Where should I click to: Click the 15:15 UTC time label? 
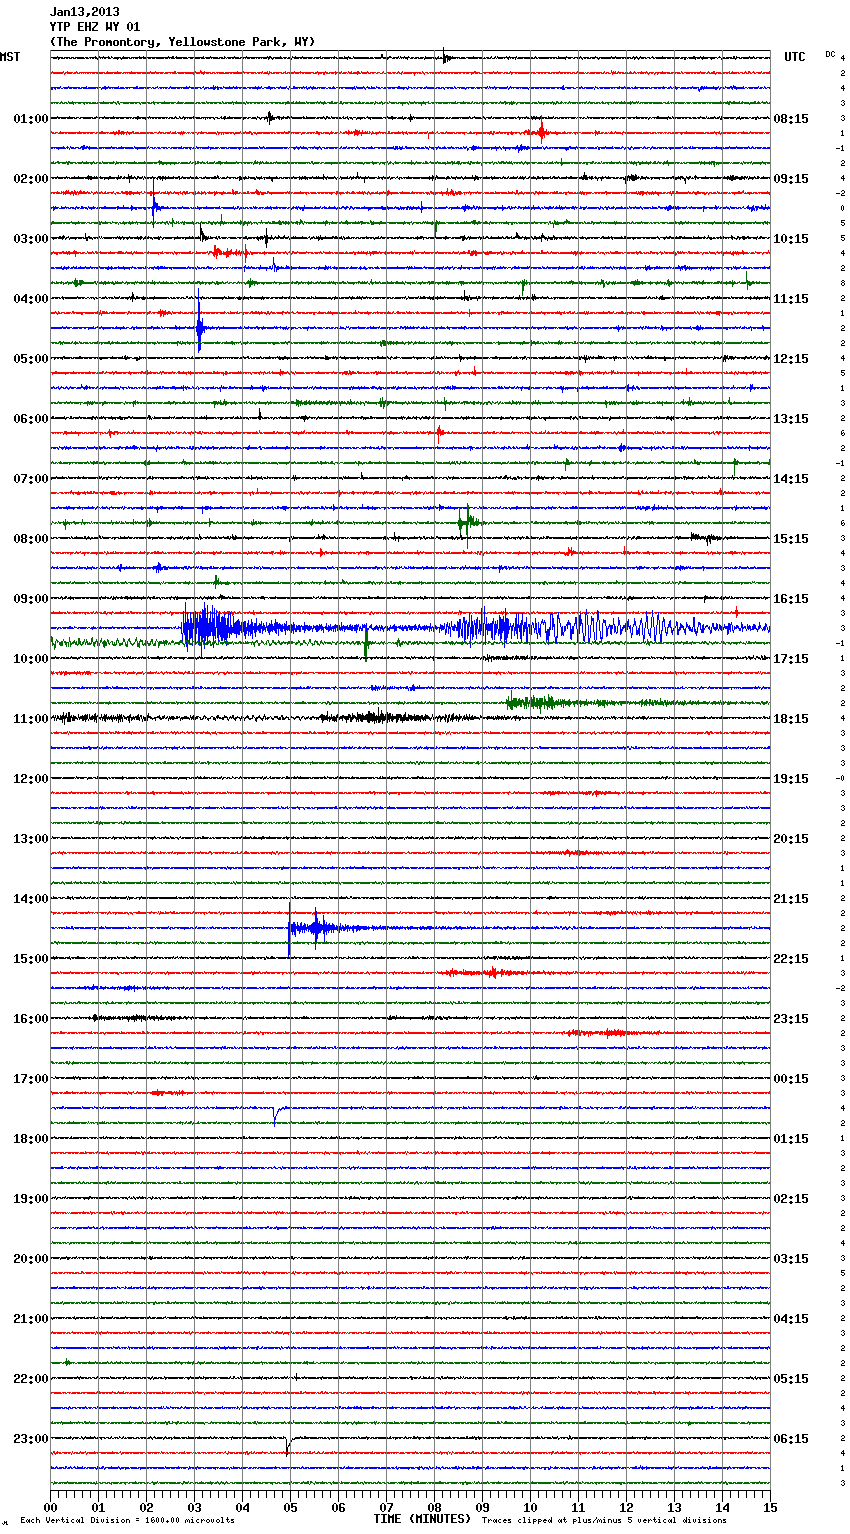tap(791, 539)
